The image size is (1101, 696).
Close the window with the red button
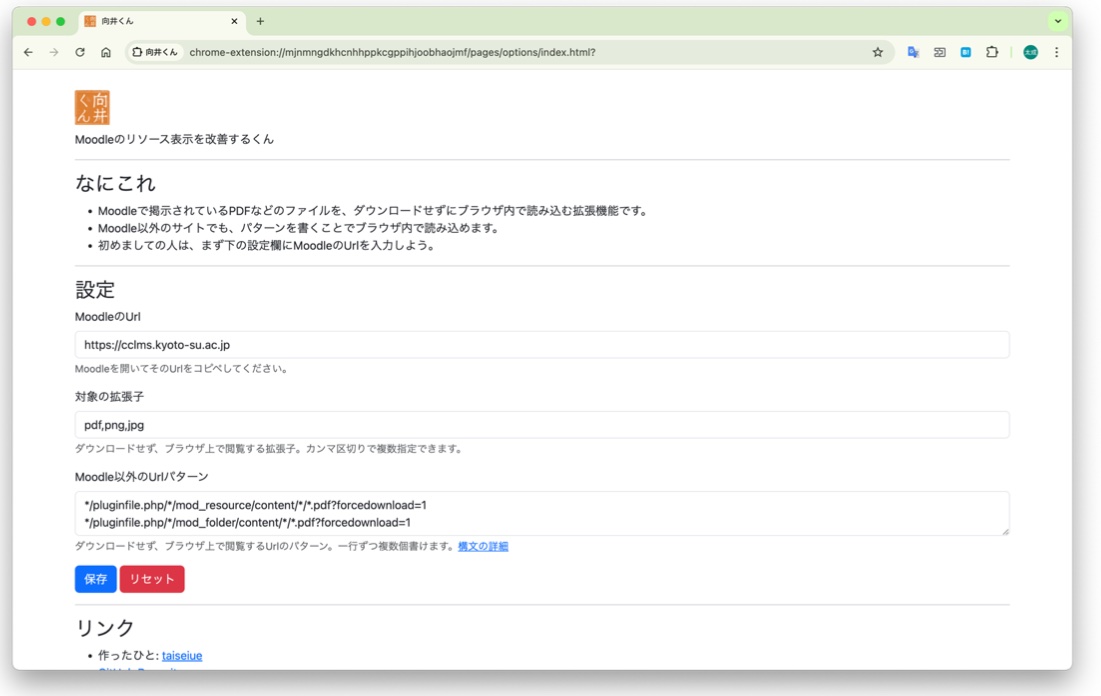pos(32,21)
